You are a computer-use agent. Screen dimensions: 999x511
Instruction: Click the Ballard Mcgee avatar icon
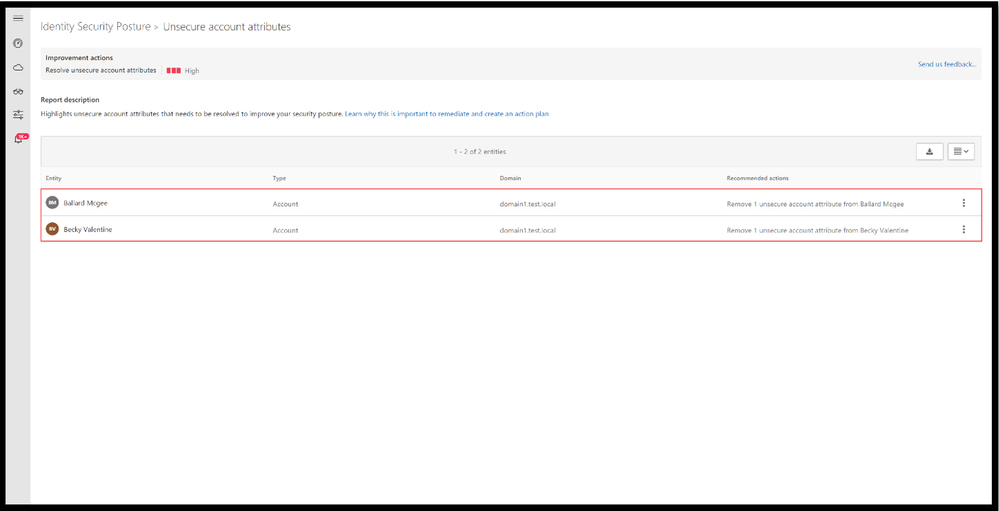[52, 203]
